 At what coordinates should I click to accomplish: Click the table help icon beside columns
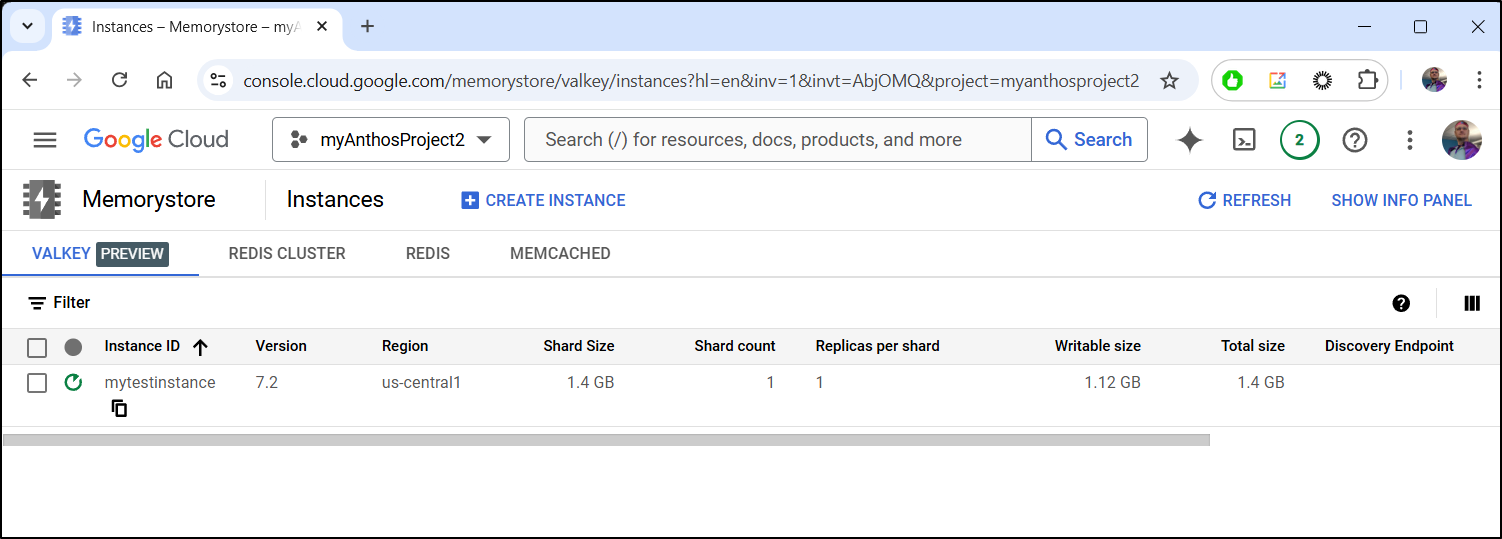click(x=1401, y=303)
